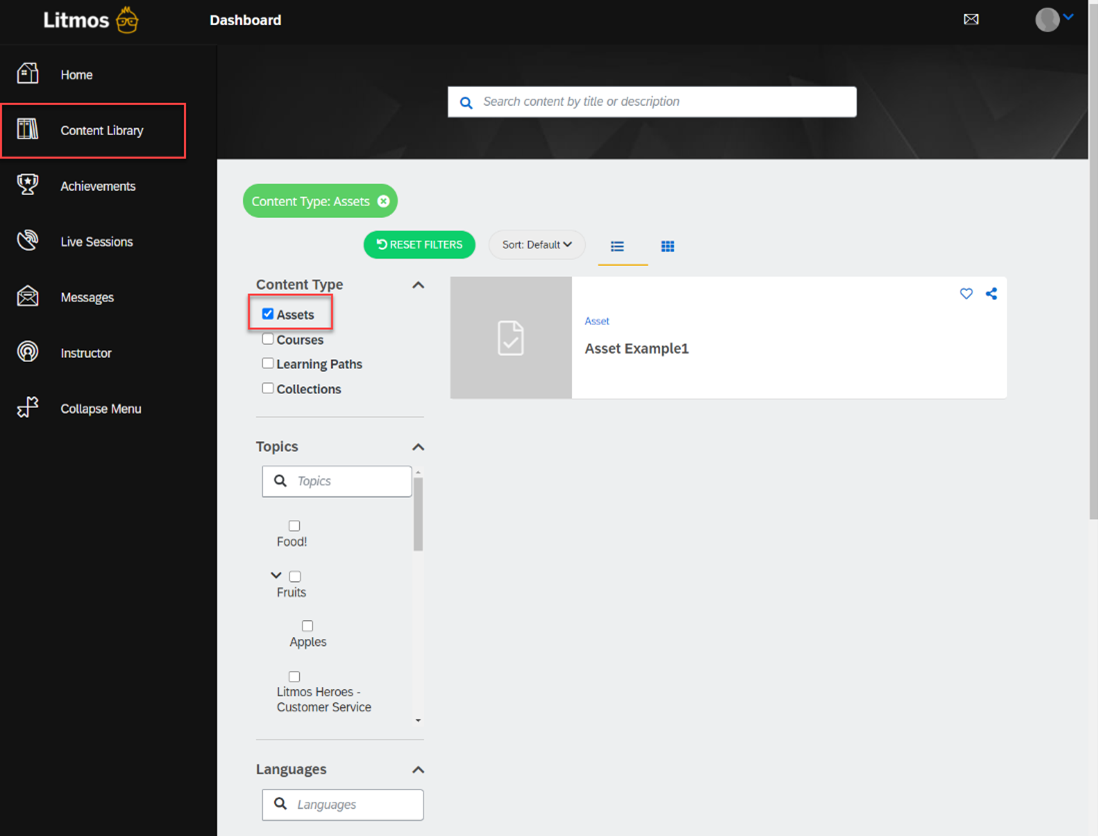
Task: Open the user profile avatar
Action: click(1047, 20)
